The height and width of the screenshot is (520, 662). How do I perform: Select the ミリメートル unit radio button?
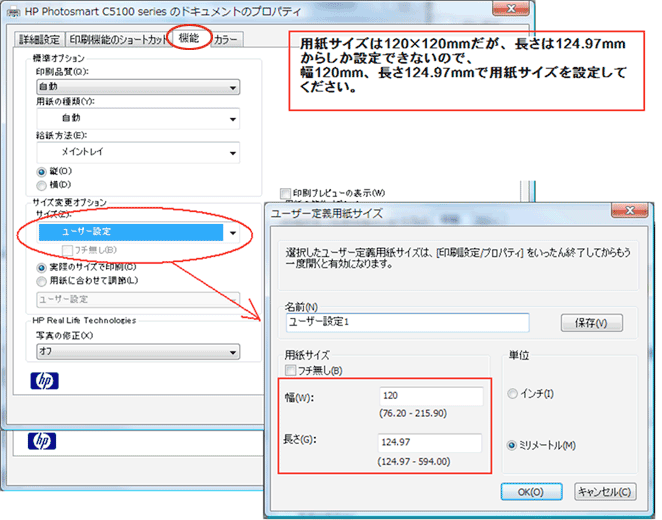tap(512, 445)
